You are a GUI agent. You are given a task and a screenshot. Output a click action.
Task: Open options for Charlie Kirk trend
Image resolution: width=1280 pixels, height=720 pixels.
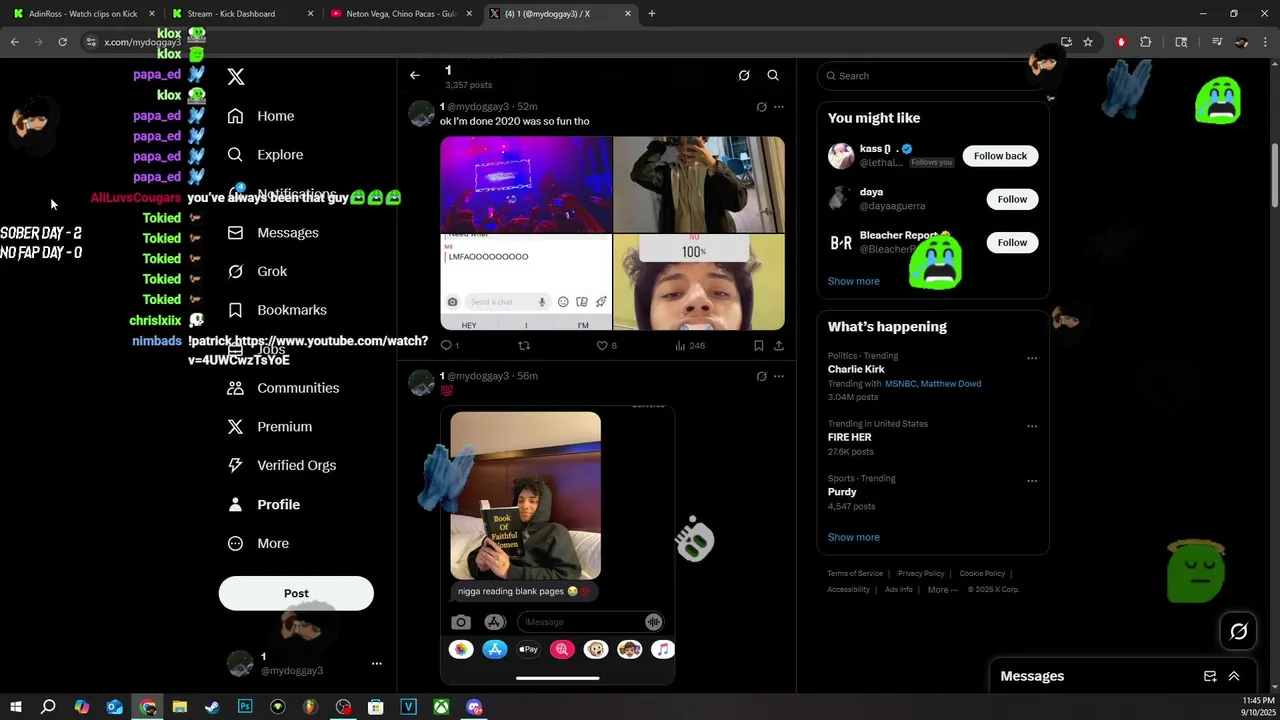(x=1032, y=358)
